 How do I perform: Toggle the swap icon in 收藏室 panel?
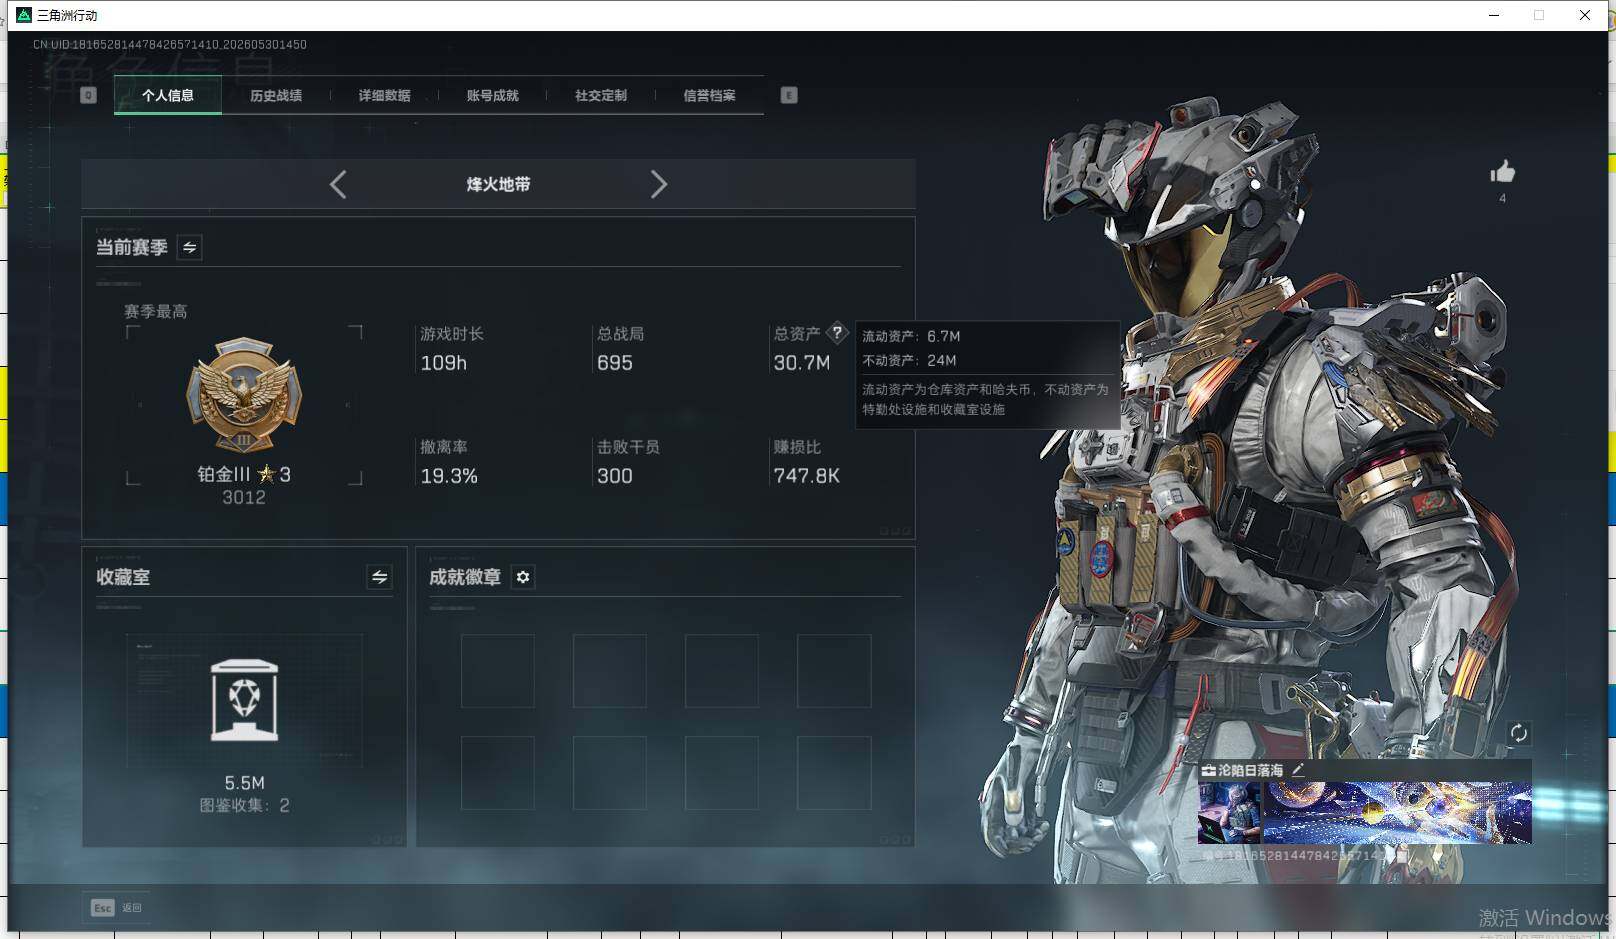point(379,577)
